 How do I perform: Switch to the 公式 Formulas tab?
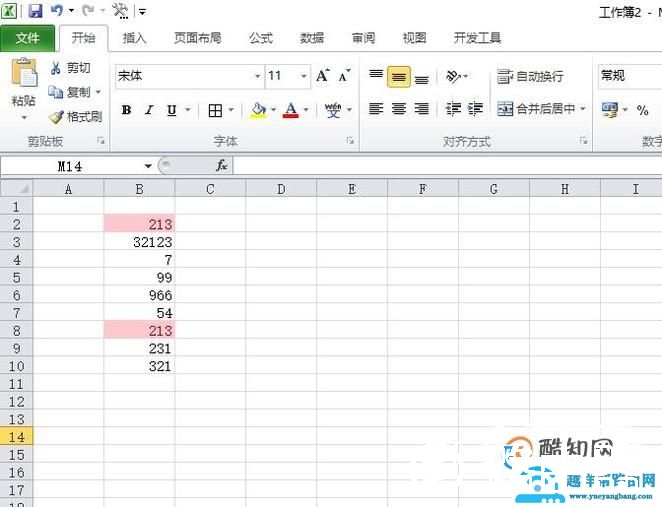[x=261, y=38]
